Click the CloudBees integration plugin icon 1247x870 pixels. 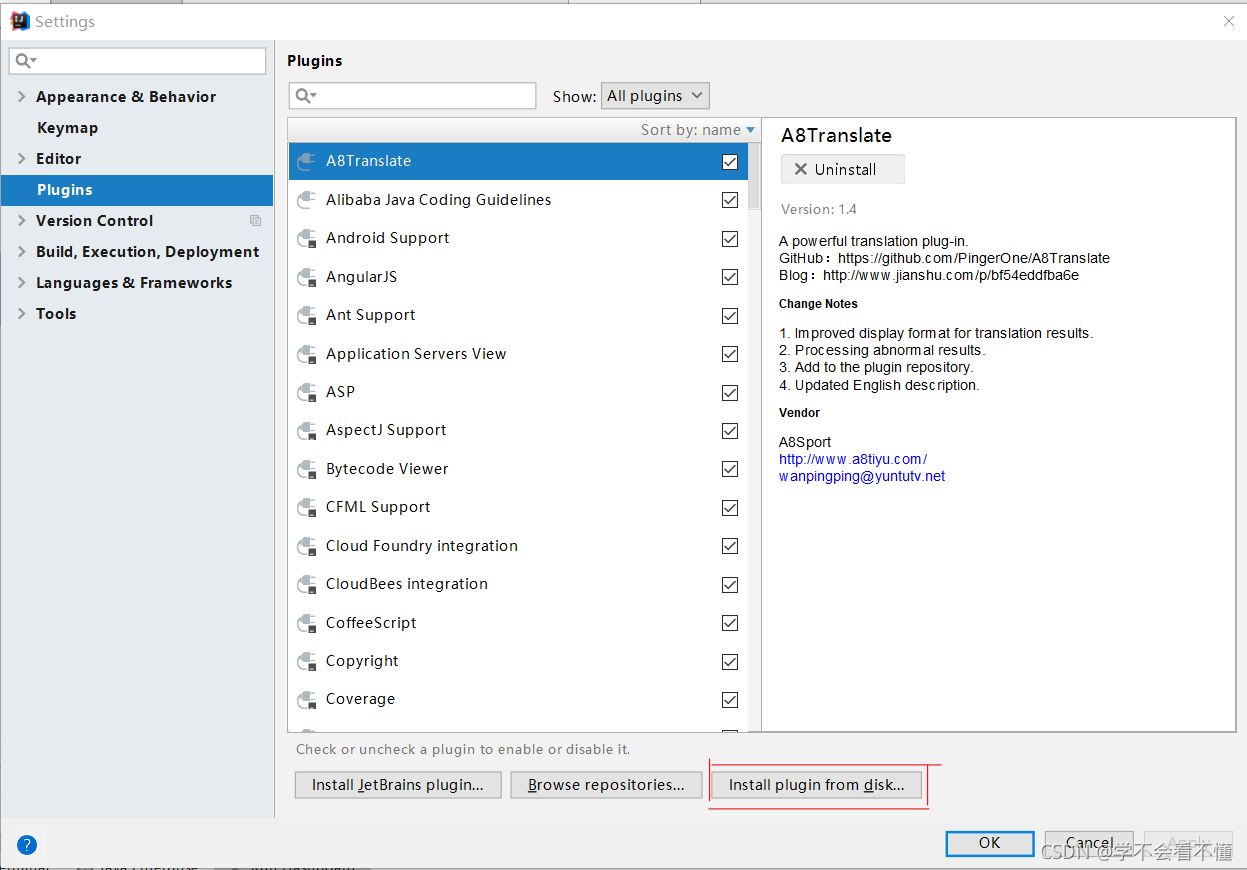tap(308, 585)
